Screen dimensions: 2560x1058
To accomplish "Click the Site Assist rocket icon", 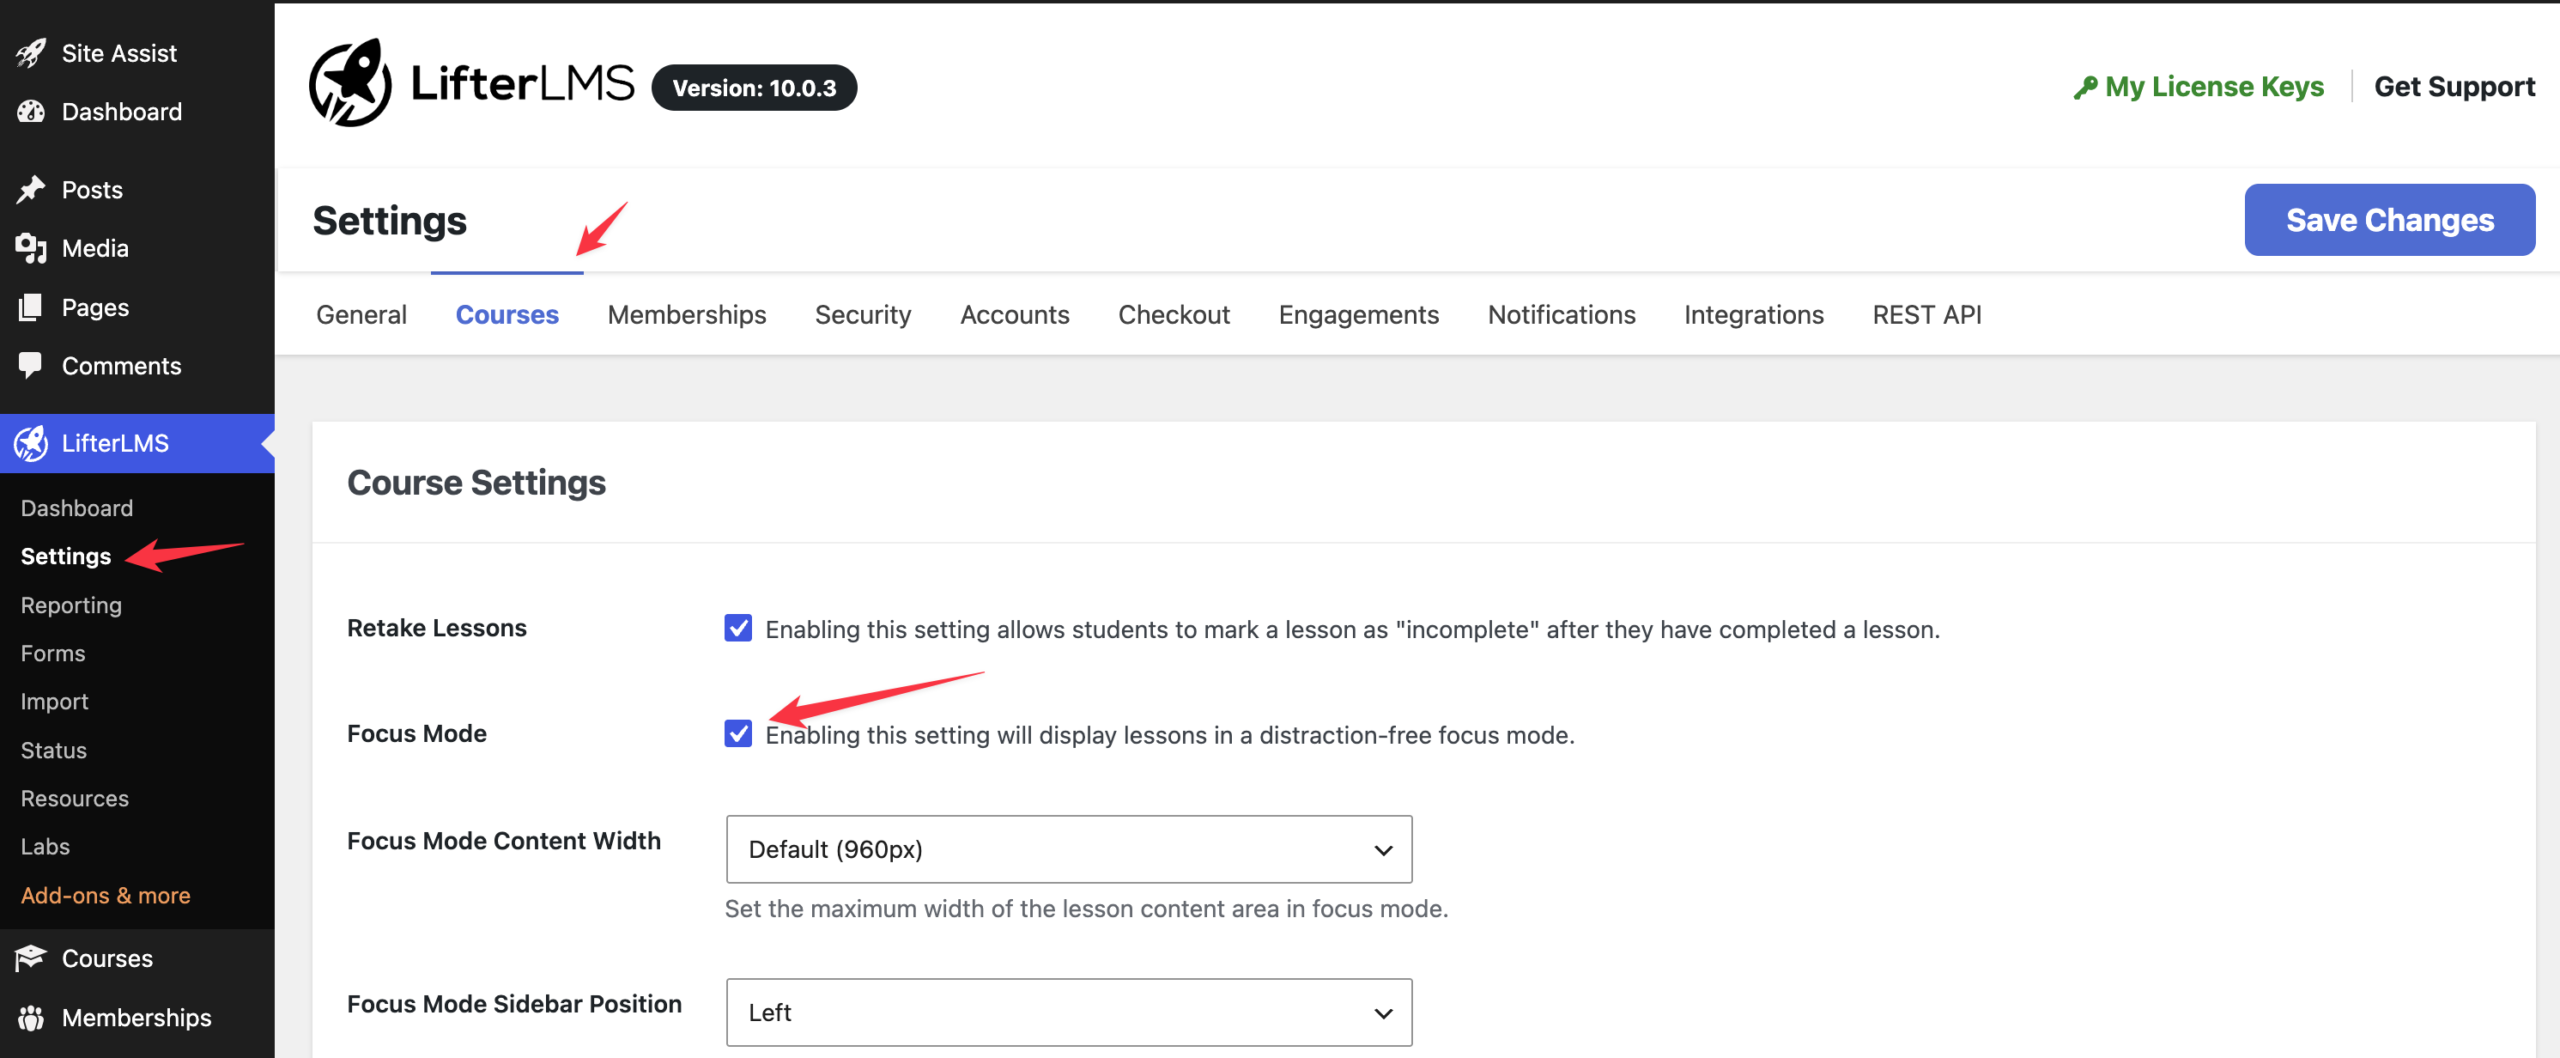I will point(31,53).
